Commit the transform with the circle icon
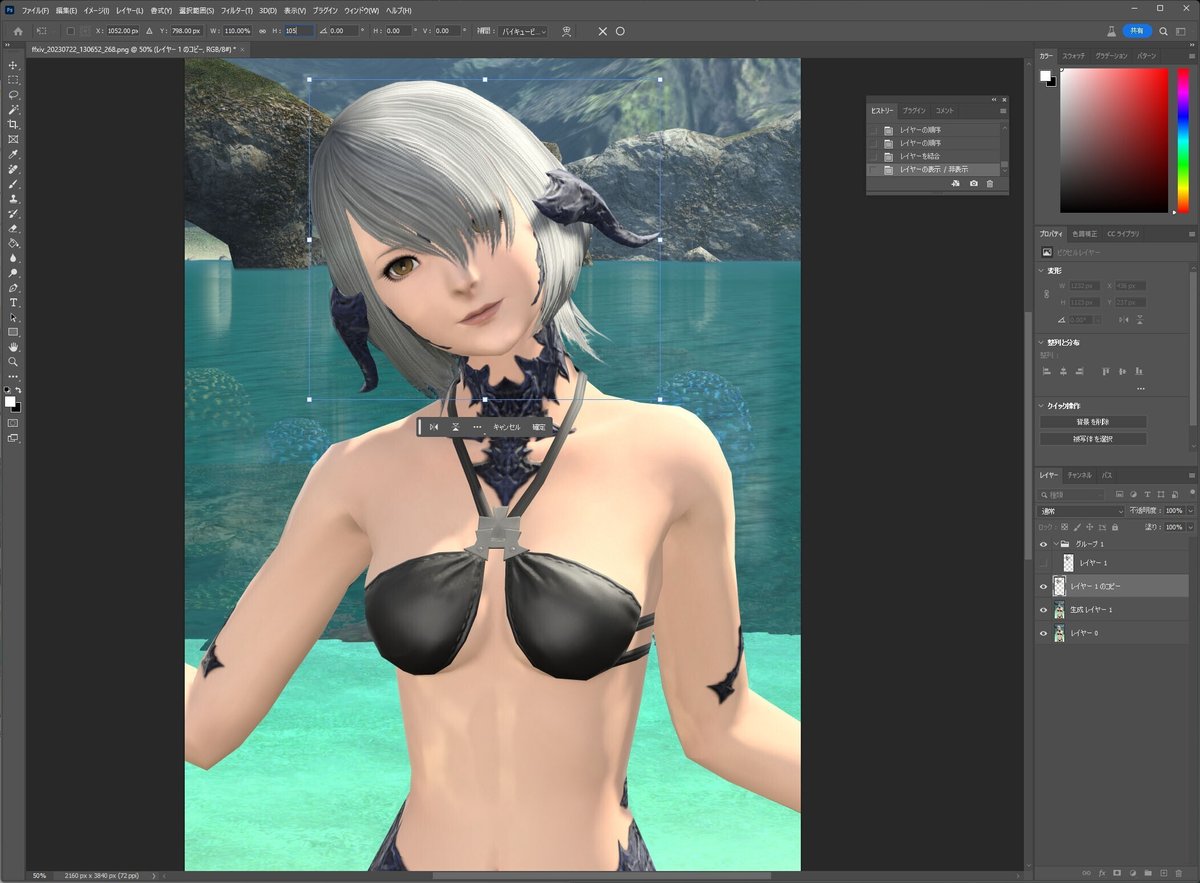 (620, 31)
